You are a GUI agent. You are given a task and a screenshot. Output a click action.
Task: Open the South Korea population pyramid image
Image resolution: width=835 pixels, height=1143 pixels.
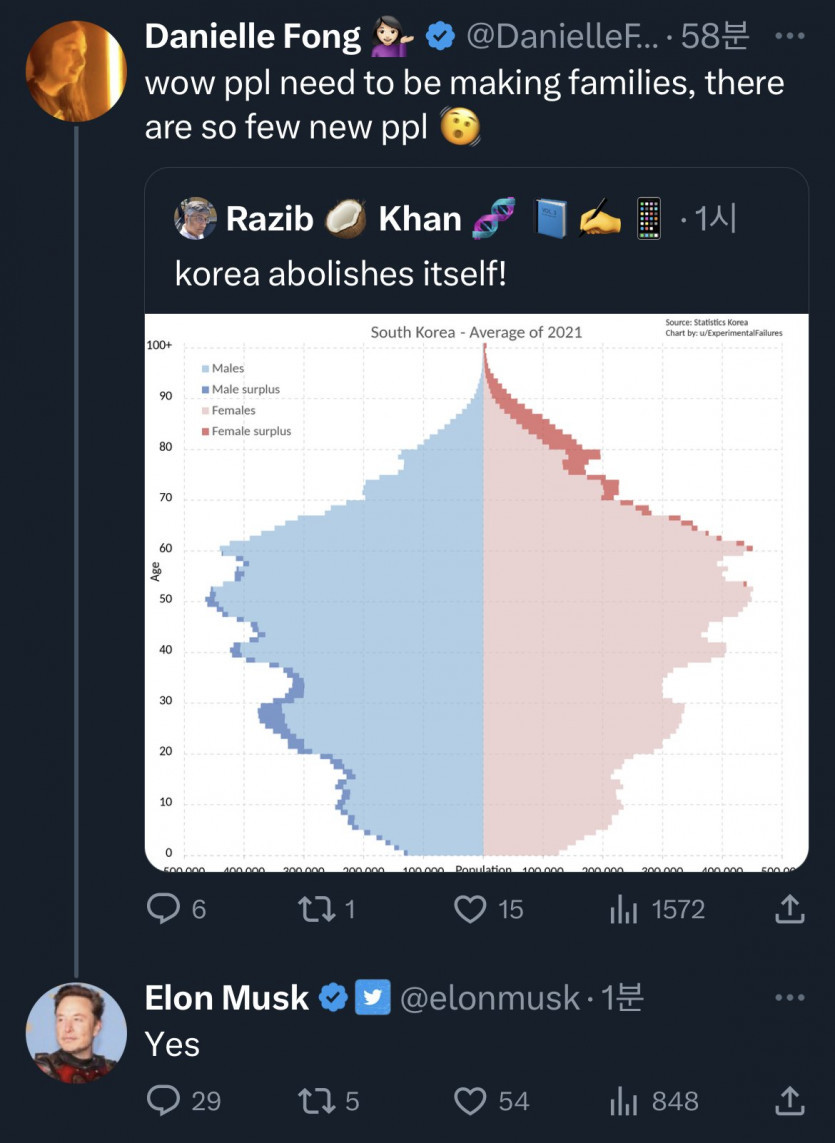coord(477,592)
